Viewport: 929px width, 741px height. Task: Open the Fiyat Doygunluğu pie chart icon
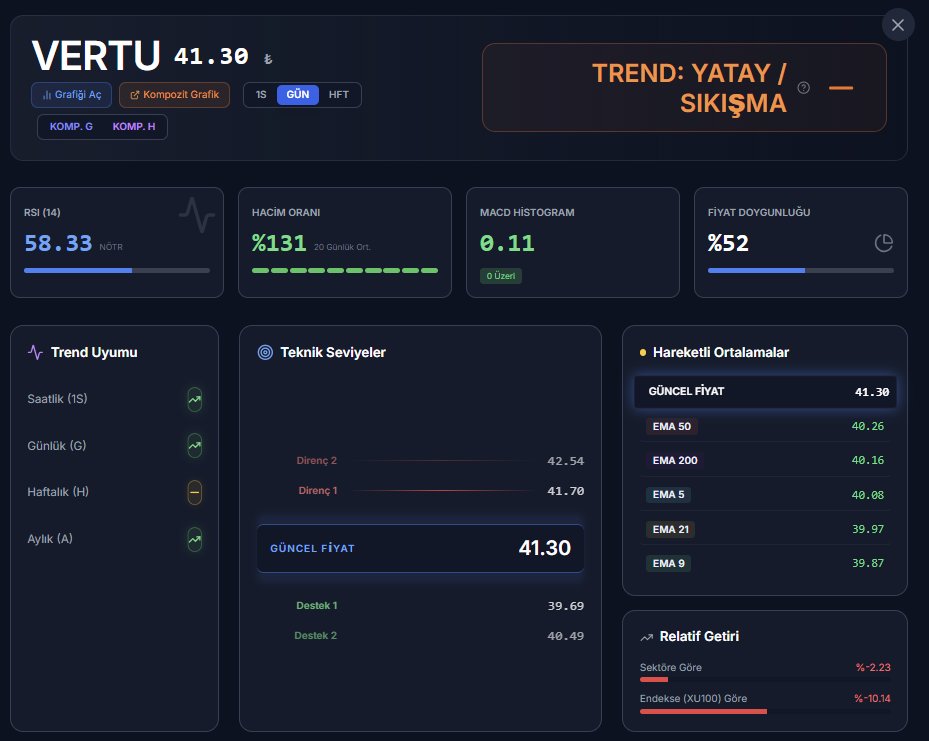(x=883, y=242)
